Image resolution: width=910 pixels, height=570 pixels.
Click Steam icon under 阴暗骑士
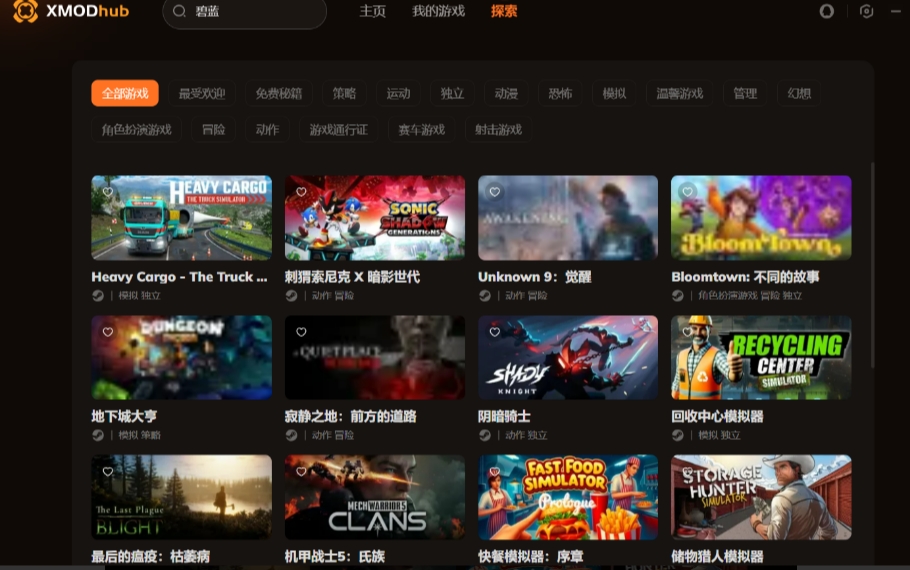485,435
